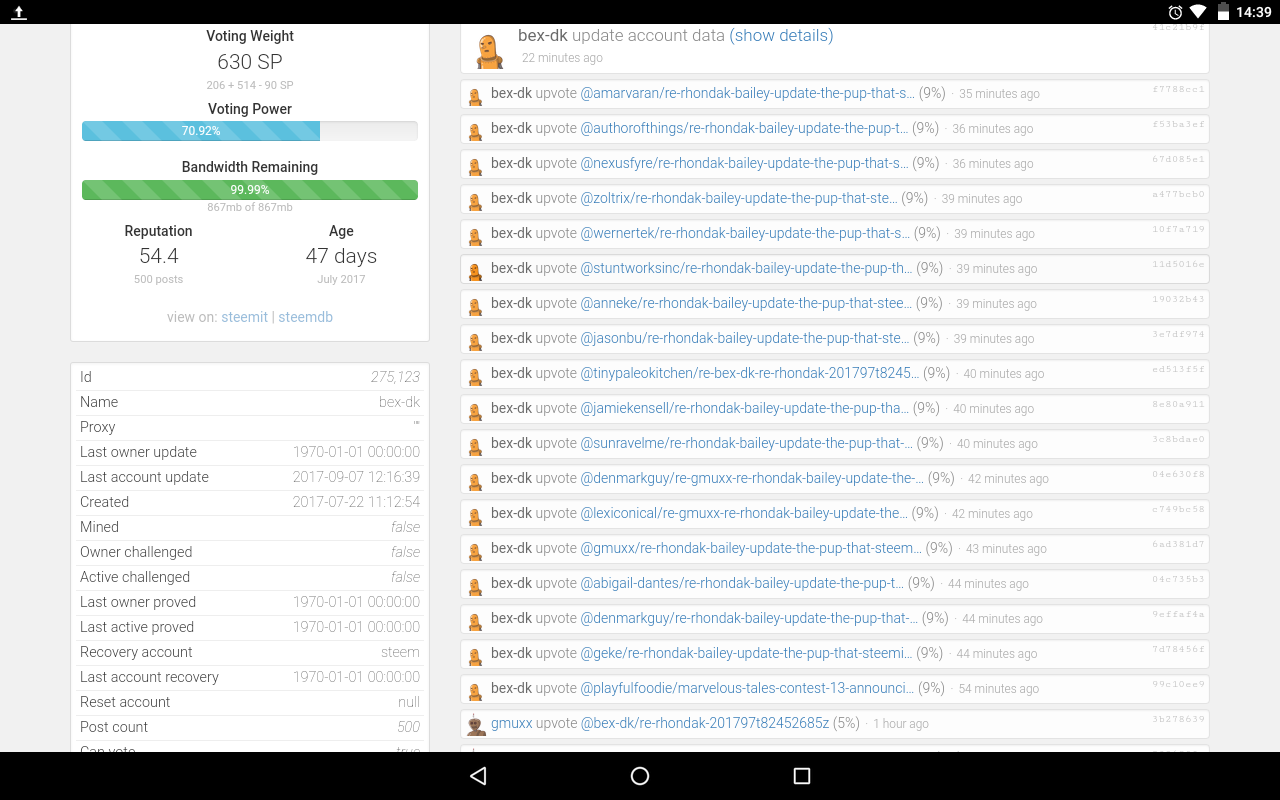This screenshot has width=1280, height=800.
Task: Tap the Wi-Fi signal status icon
Action: pos(1199,12)
